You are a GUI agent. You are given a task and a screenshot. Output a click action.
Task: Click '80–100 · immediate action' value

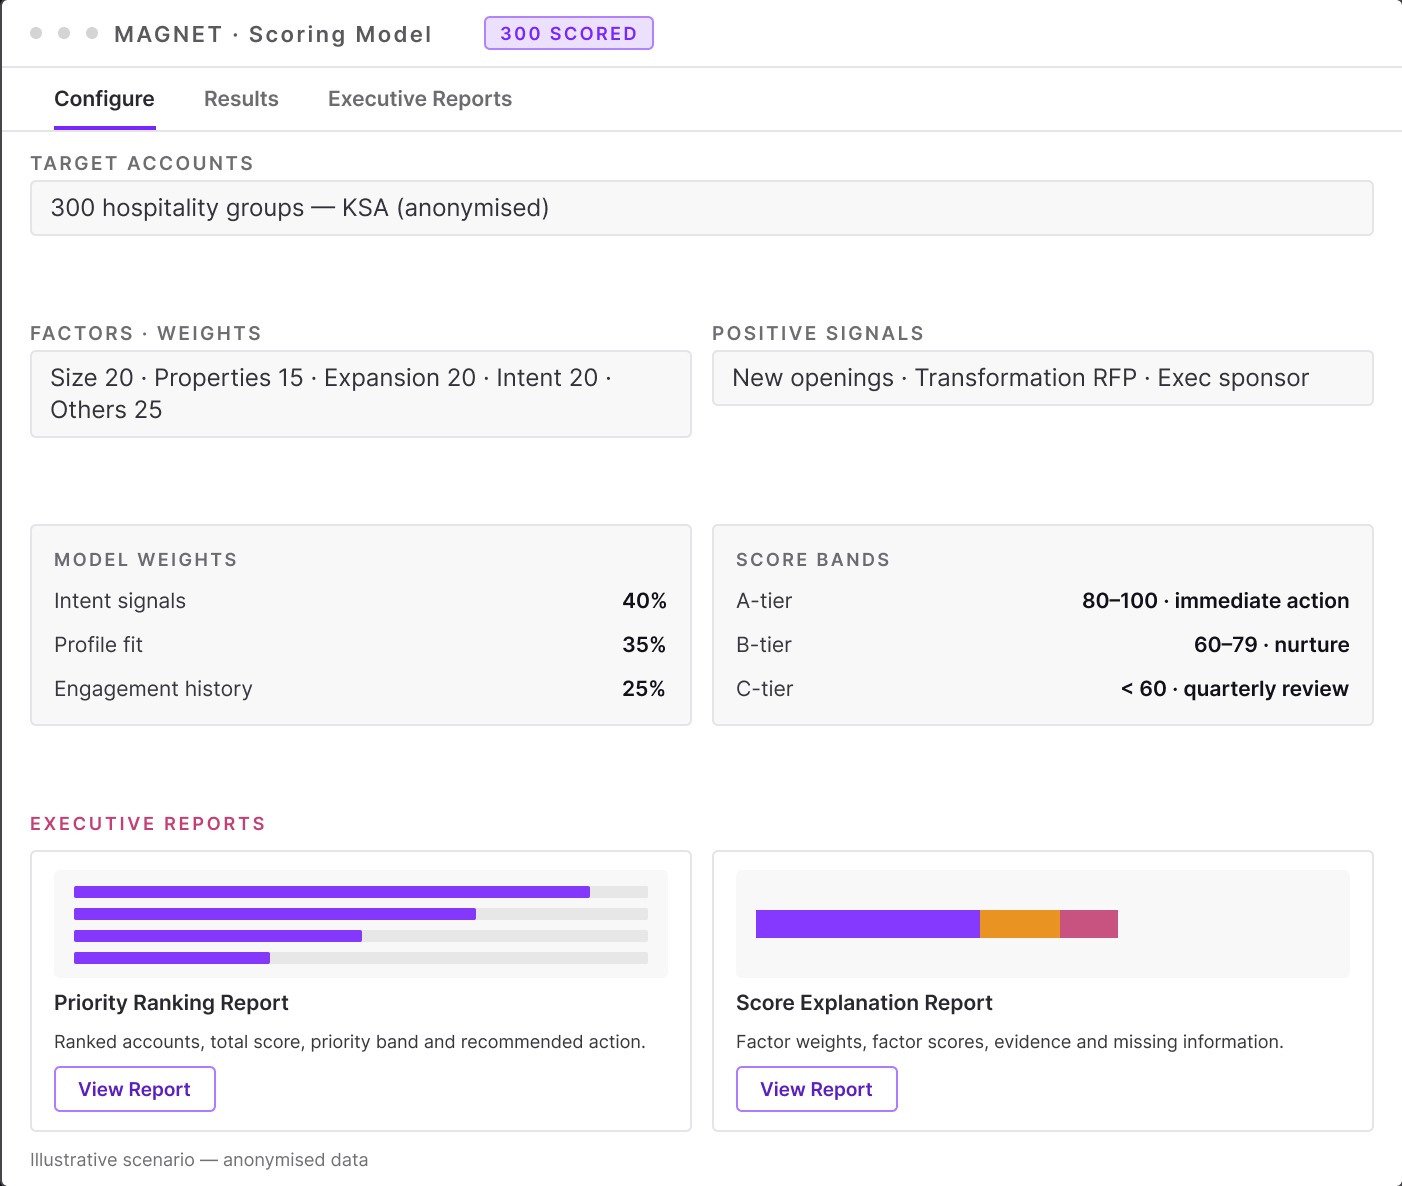tap(1215, 601)
